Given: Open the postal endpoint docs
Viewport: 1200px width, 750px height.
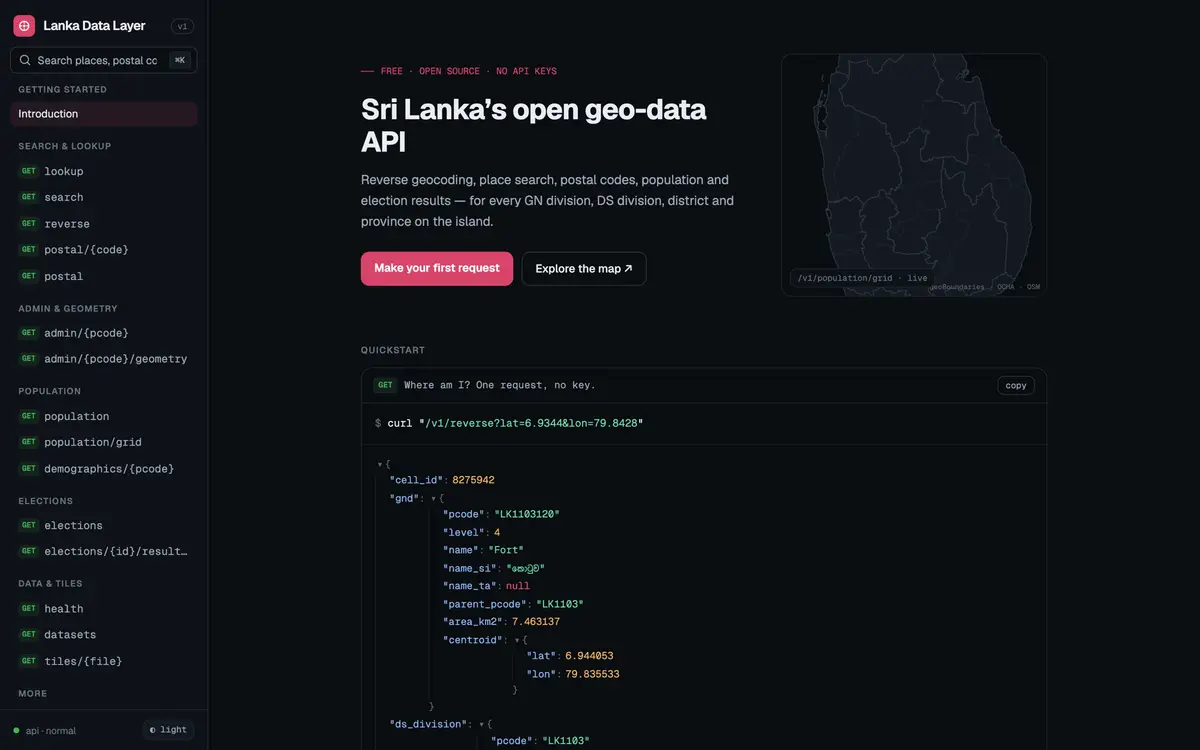Looking at the screenshot, I should point(104,276).
